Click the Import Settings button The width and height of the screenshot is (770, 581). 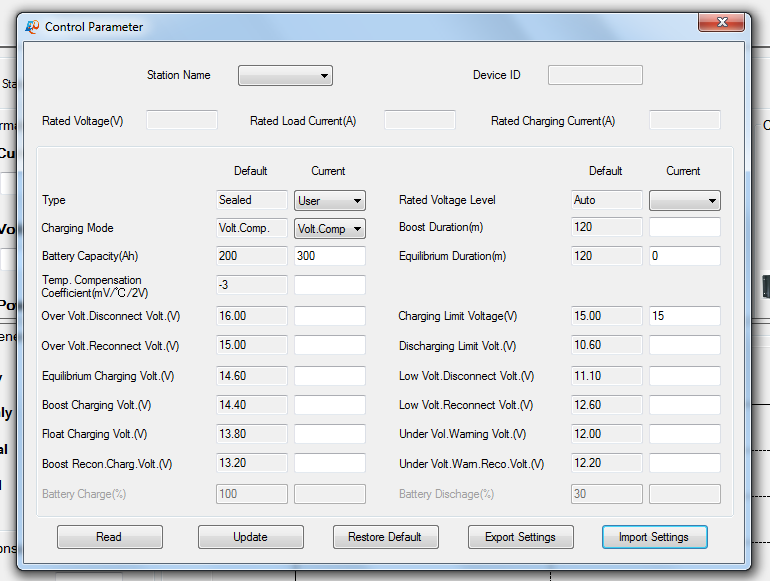[654, 537]
